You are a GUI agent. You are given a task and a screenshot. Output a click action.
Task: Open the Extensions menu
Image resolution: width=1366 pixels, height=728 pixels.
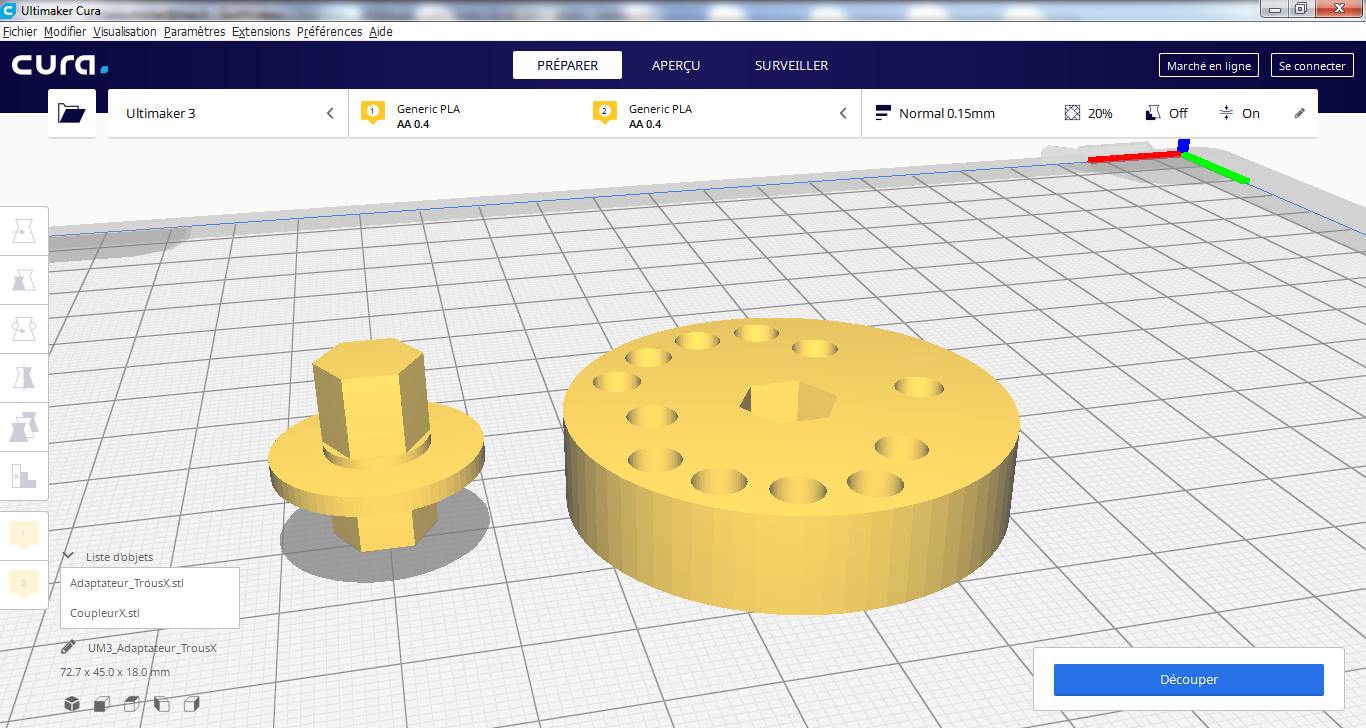click(261, 32)
